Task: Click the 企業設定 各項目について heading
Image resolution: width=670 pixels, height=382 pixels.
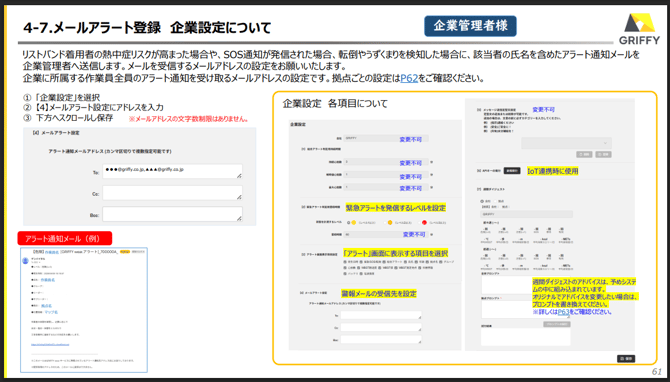Action: [x=335, y=104]
